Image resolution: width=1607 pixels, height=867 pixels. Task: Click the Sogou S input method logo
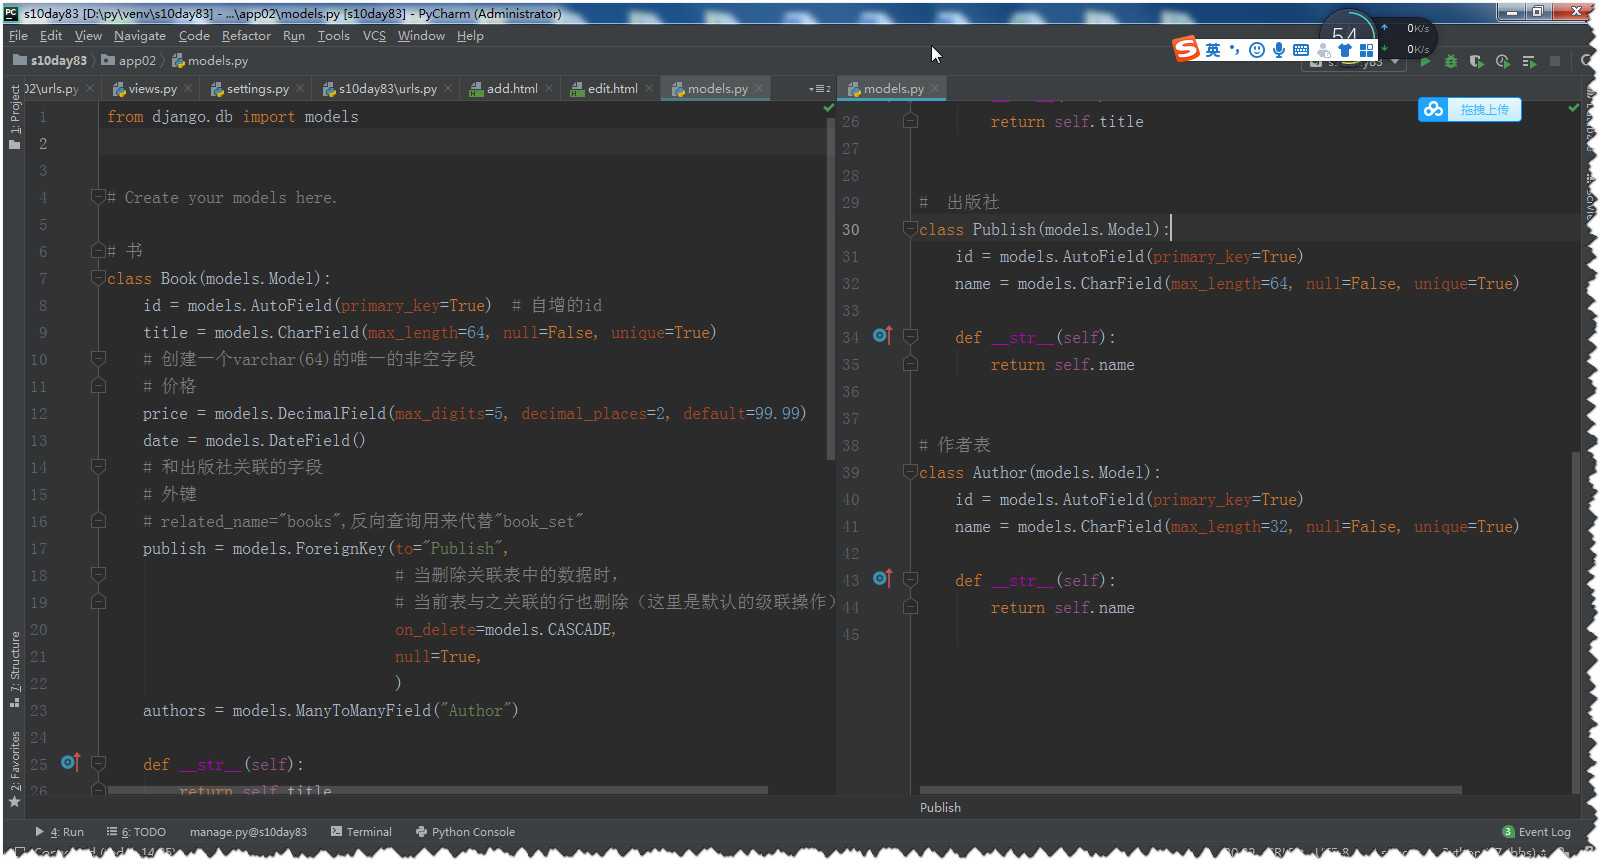[x=1186, y=49]
